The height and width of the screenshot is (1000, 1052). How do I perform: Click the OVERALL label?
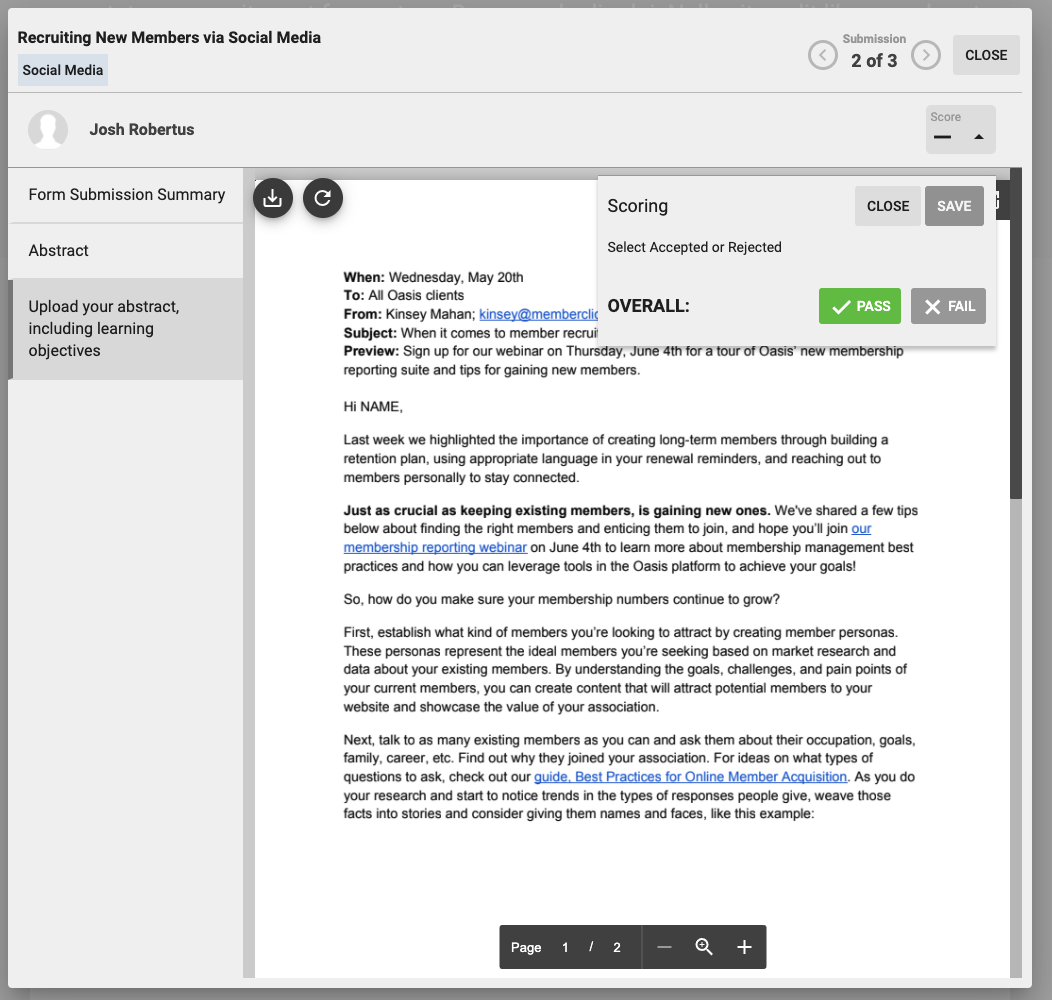[x=648, y=306]
